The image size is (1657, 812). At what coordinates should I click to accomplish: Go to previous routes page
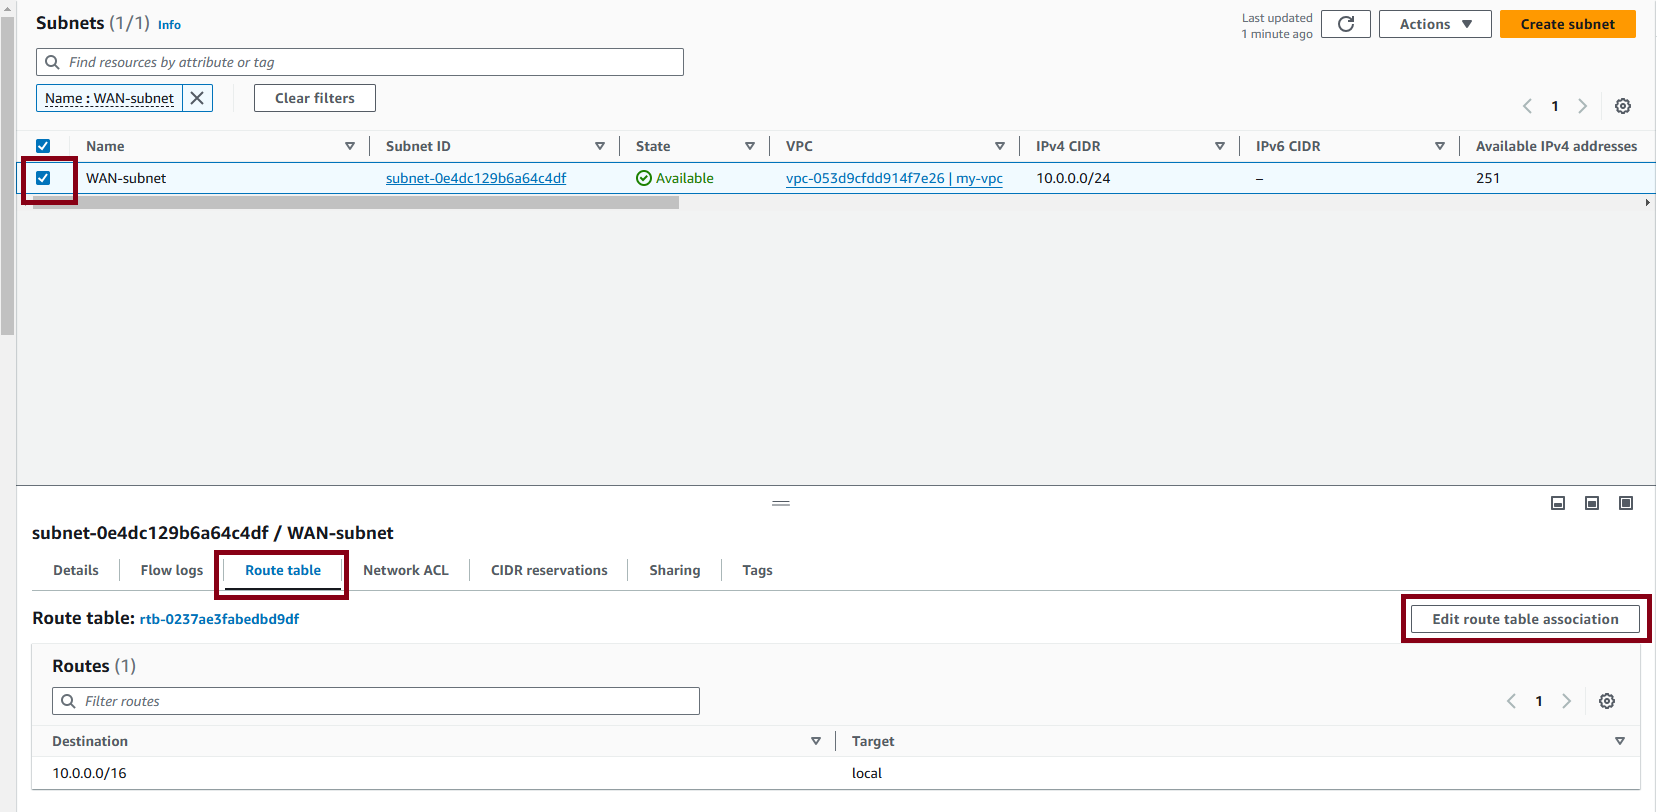click(1511, 701)
